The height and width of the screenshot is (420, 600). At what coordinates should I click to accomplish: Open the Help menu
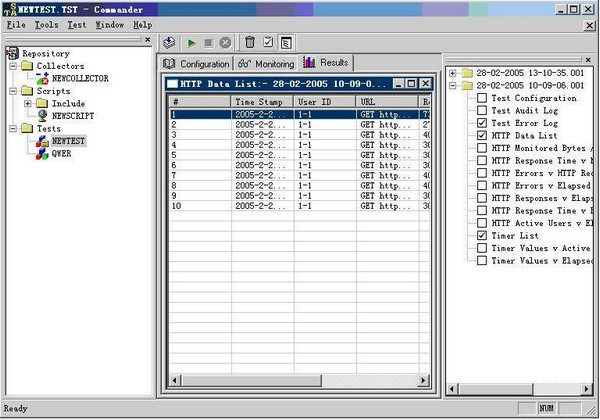click(x=143, y=25)
